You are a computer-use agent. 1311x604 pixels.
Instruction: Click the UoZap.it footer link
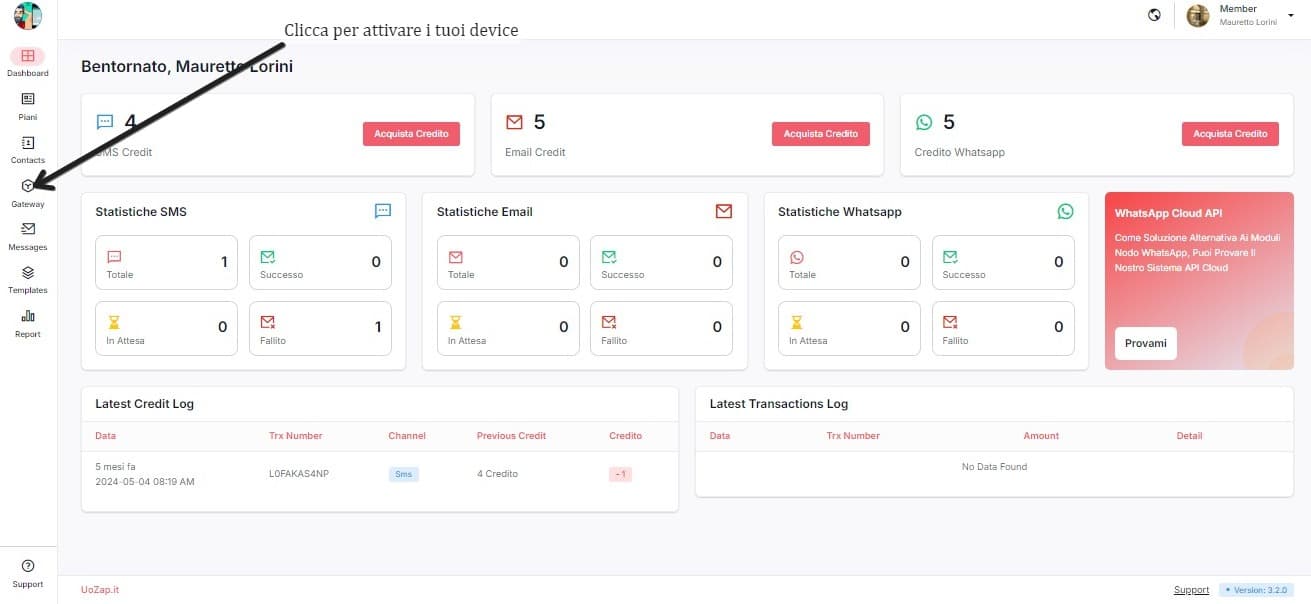coord(100,590)
